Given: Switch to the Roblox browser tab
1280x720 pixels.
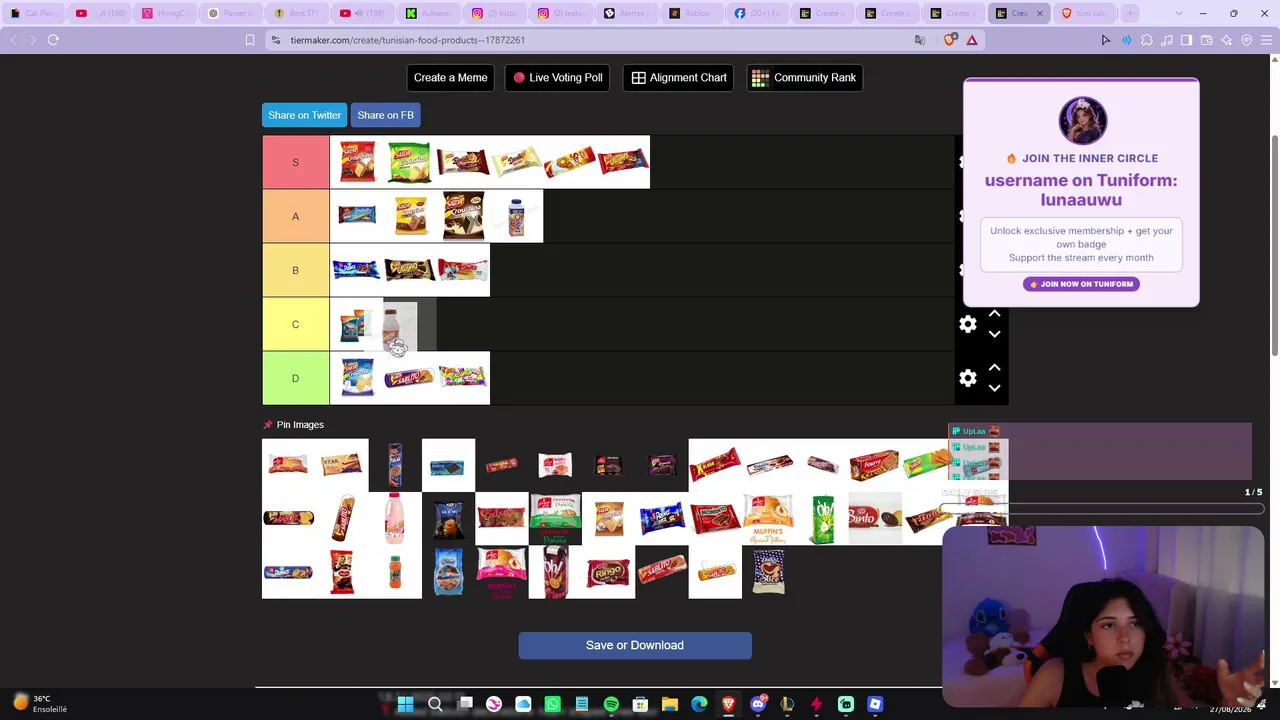Looking at the screenshot, I should [691, 13].
